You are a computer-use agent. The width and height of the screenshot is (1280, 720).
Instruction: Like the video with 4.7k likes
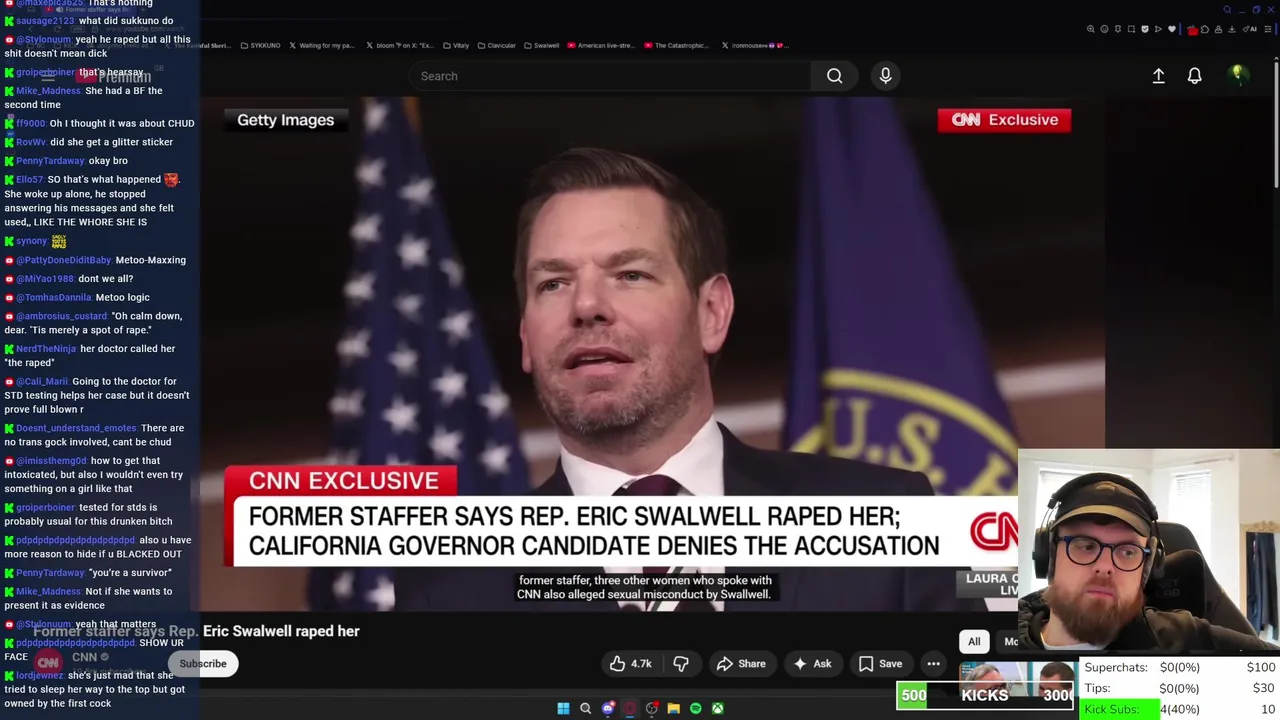pyautogui.click(x=630, y=663)
